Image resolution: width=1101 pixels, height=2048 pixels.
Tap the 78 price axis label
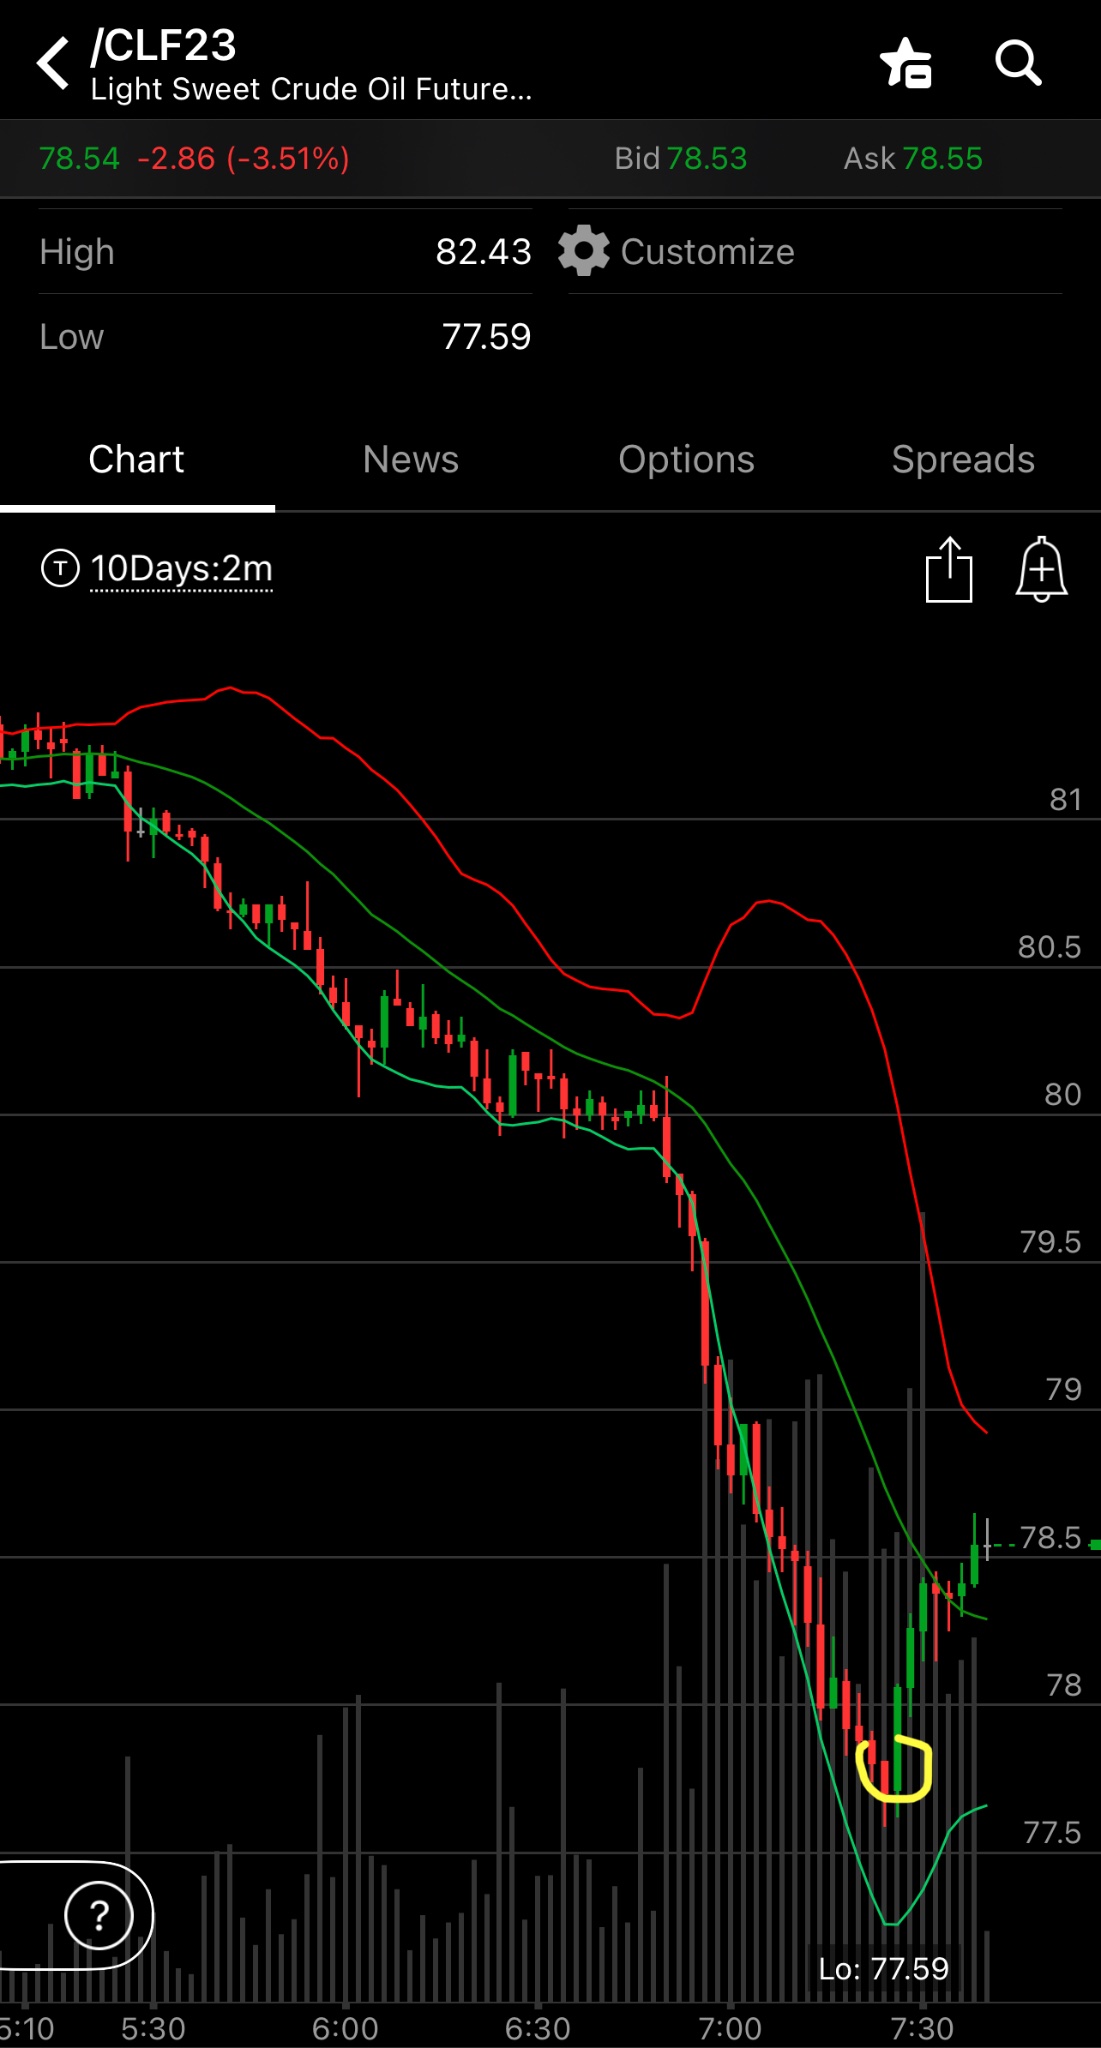pos(1064,1685)
